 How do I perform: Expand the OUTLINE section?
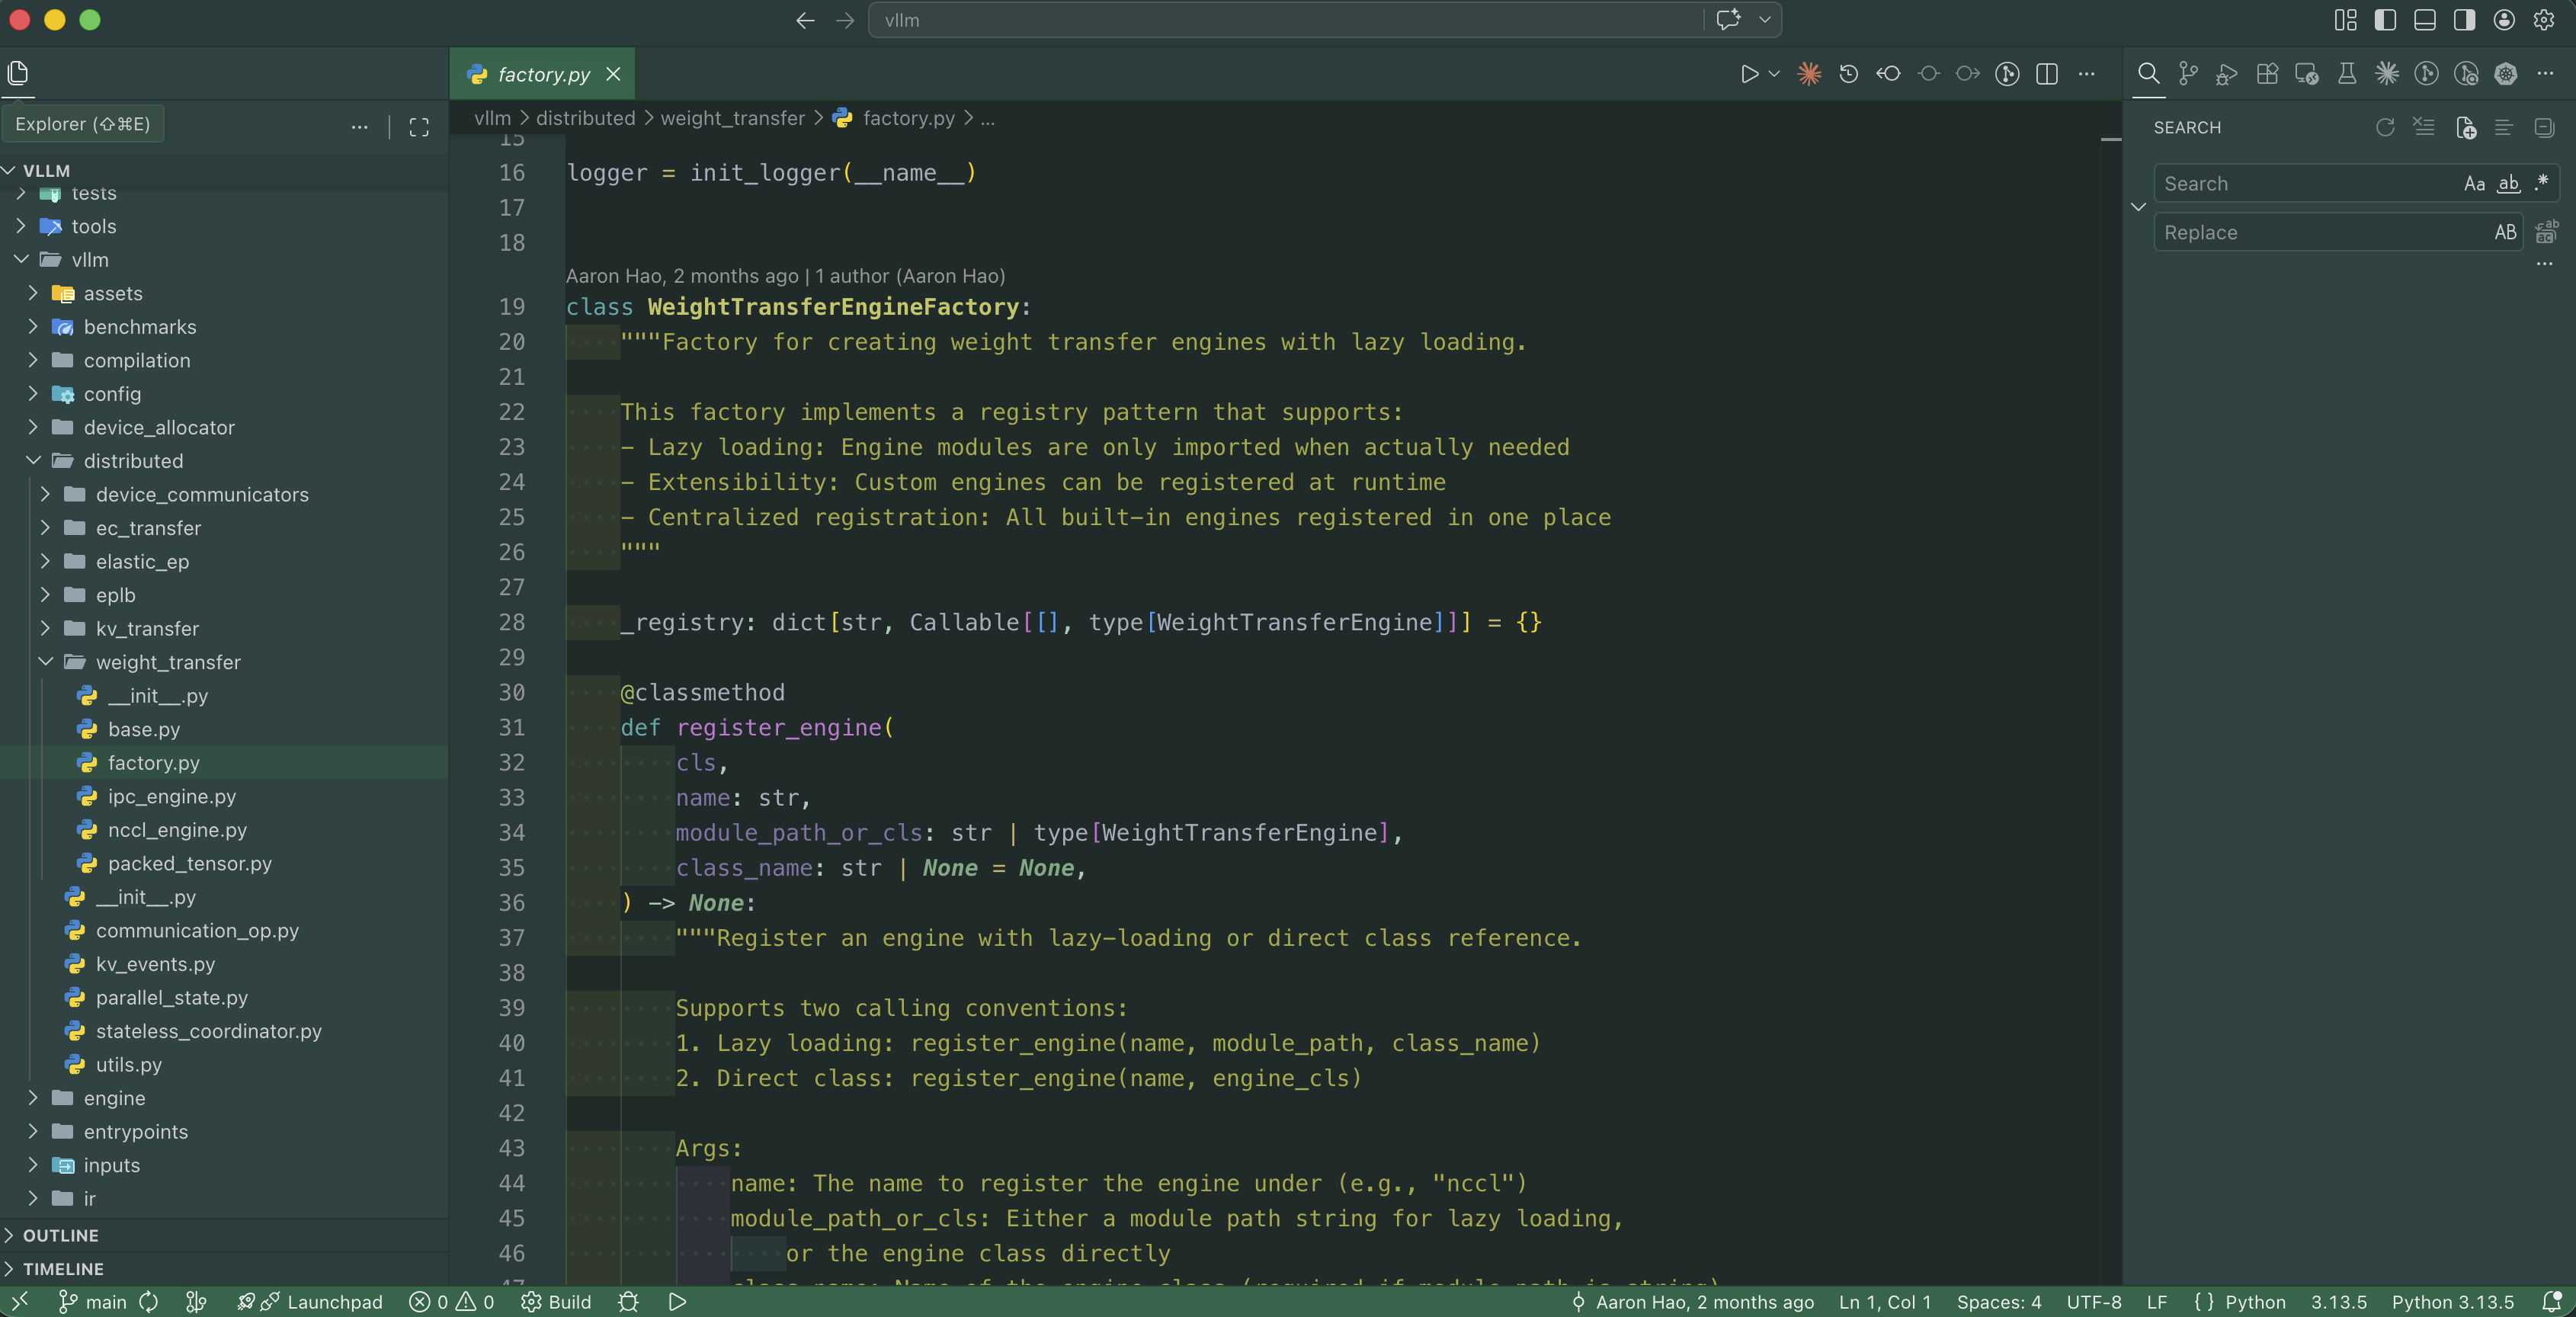coord(62,1235)
